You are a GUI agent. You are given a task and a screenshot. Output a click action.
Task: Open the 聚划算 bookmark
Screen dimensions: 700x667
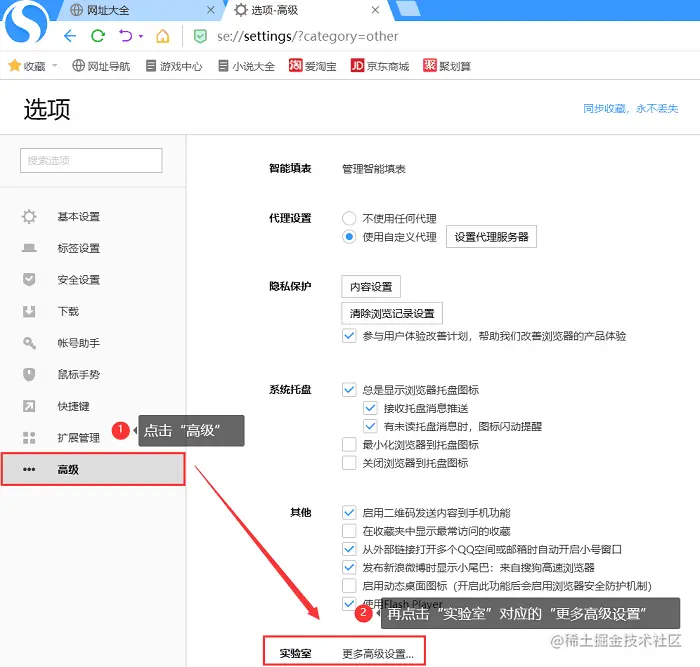pyautogui.click(x=447, y=66)
